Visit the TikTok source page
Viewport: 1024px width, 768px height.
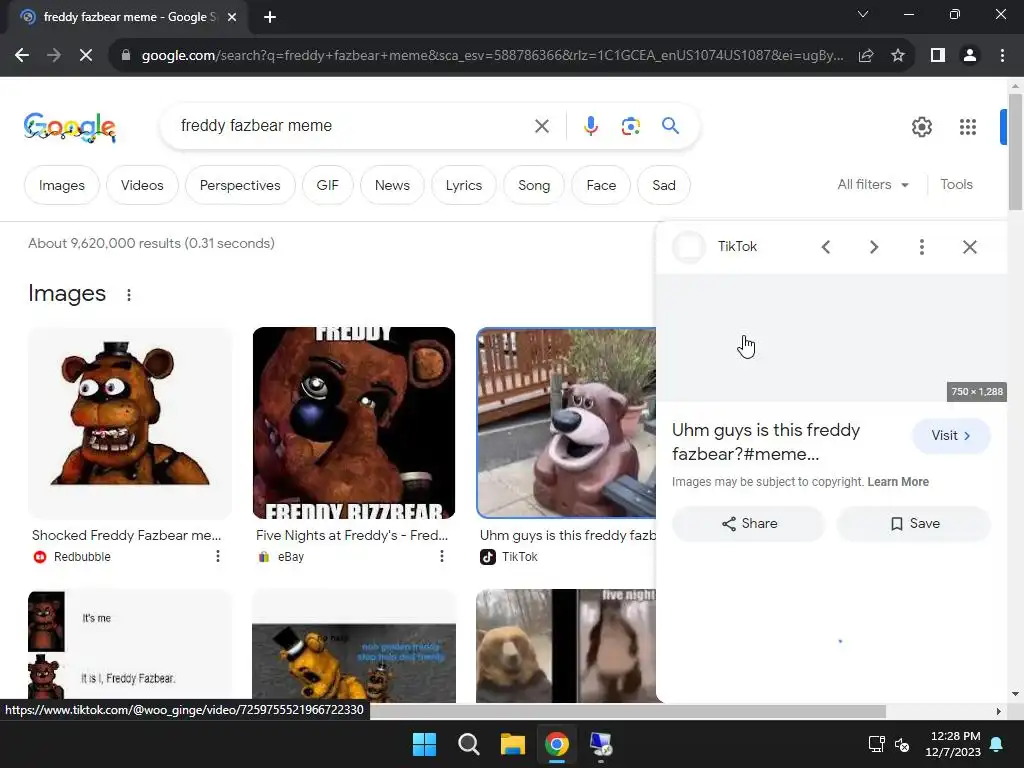click(951, 436)
